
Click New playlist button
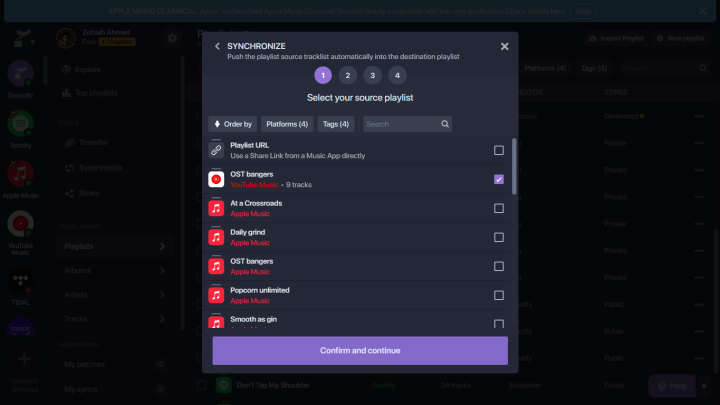[681, 38]
